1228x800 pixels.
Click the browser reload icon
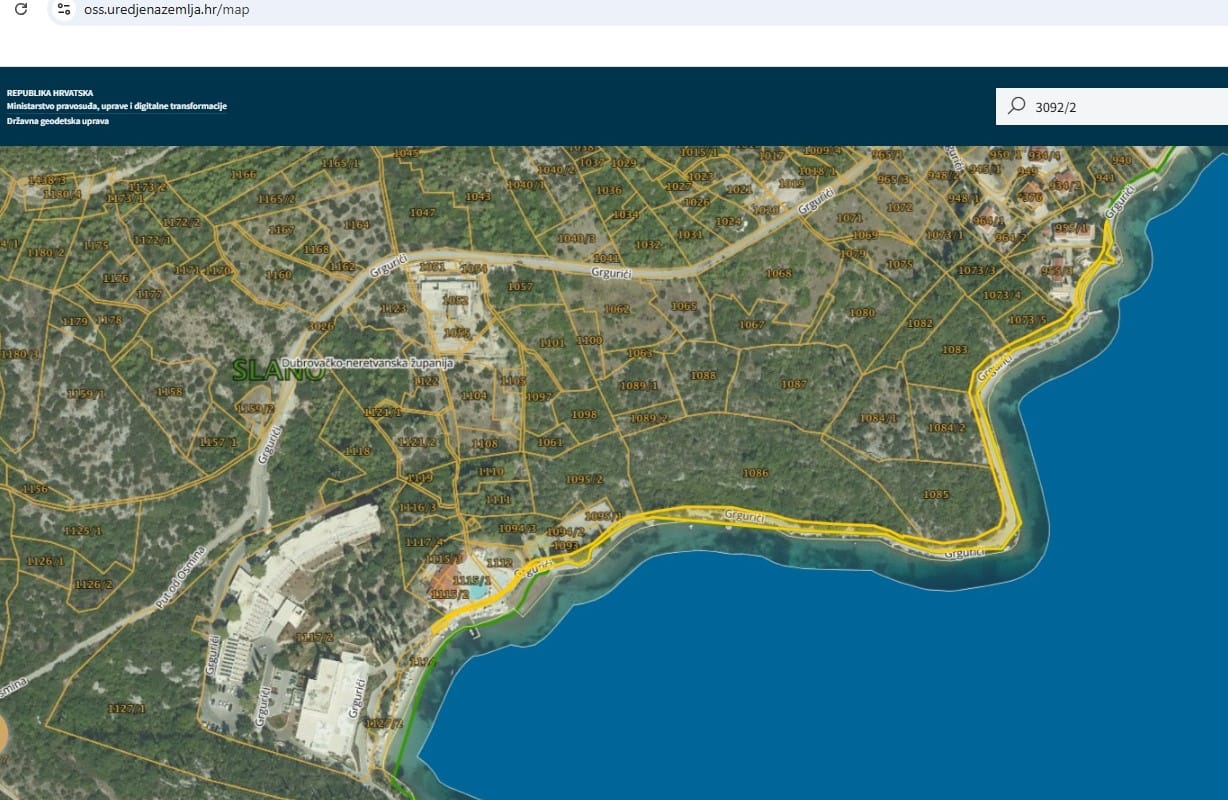tap(20, 9)
